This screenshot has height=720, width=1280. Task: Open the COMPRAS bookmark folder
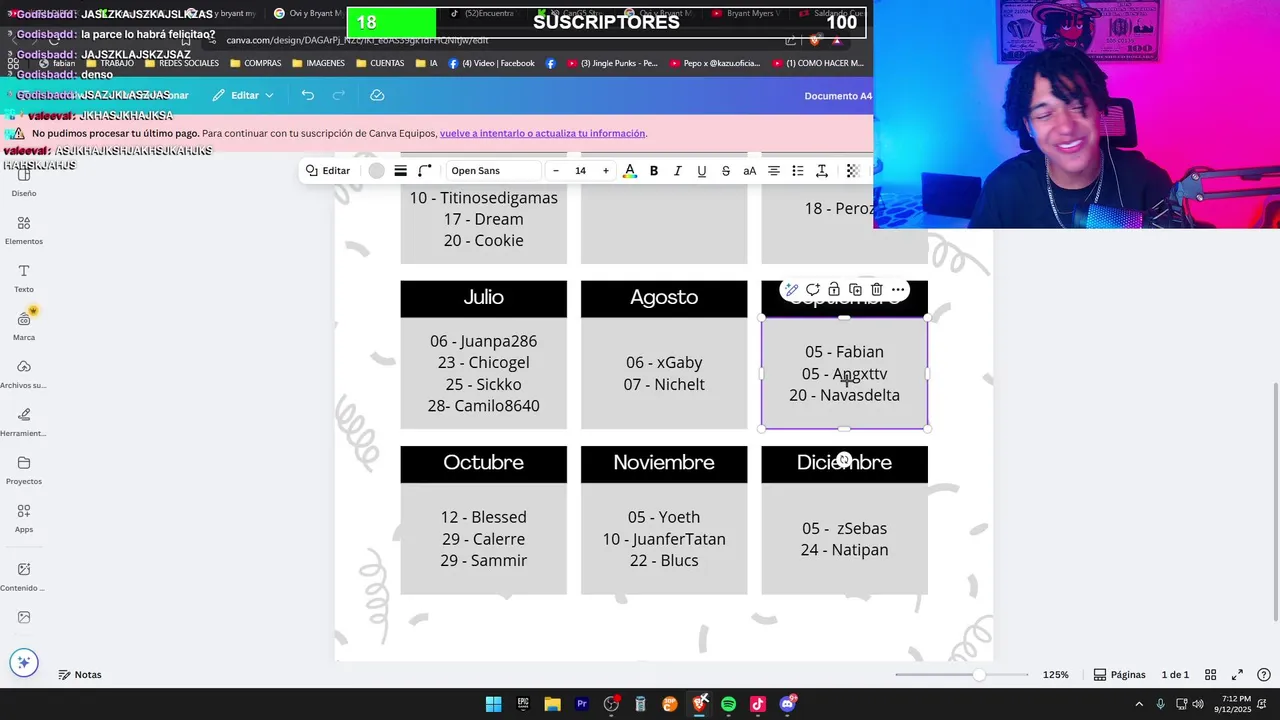[256, 63]
